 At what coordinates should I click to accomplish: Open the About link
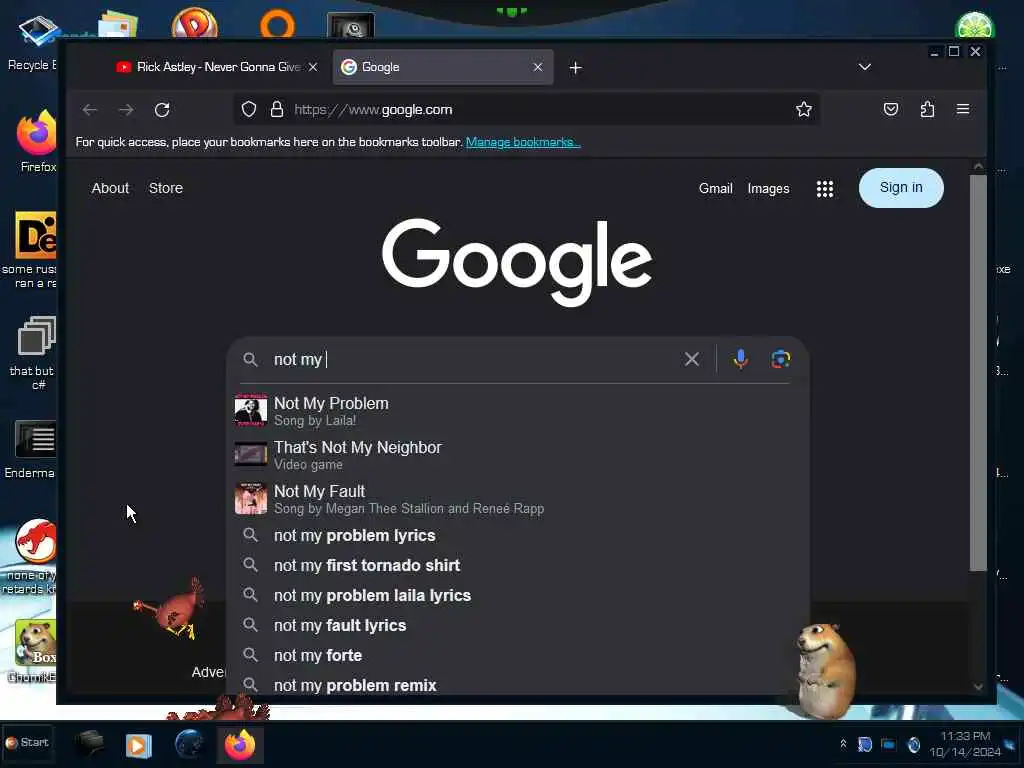[x=110, y=188]
